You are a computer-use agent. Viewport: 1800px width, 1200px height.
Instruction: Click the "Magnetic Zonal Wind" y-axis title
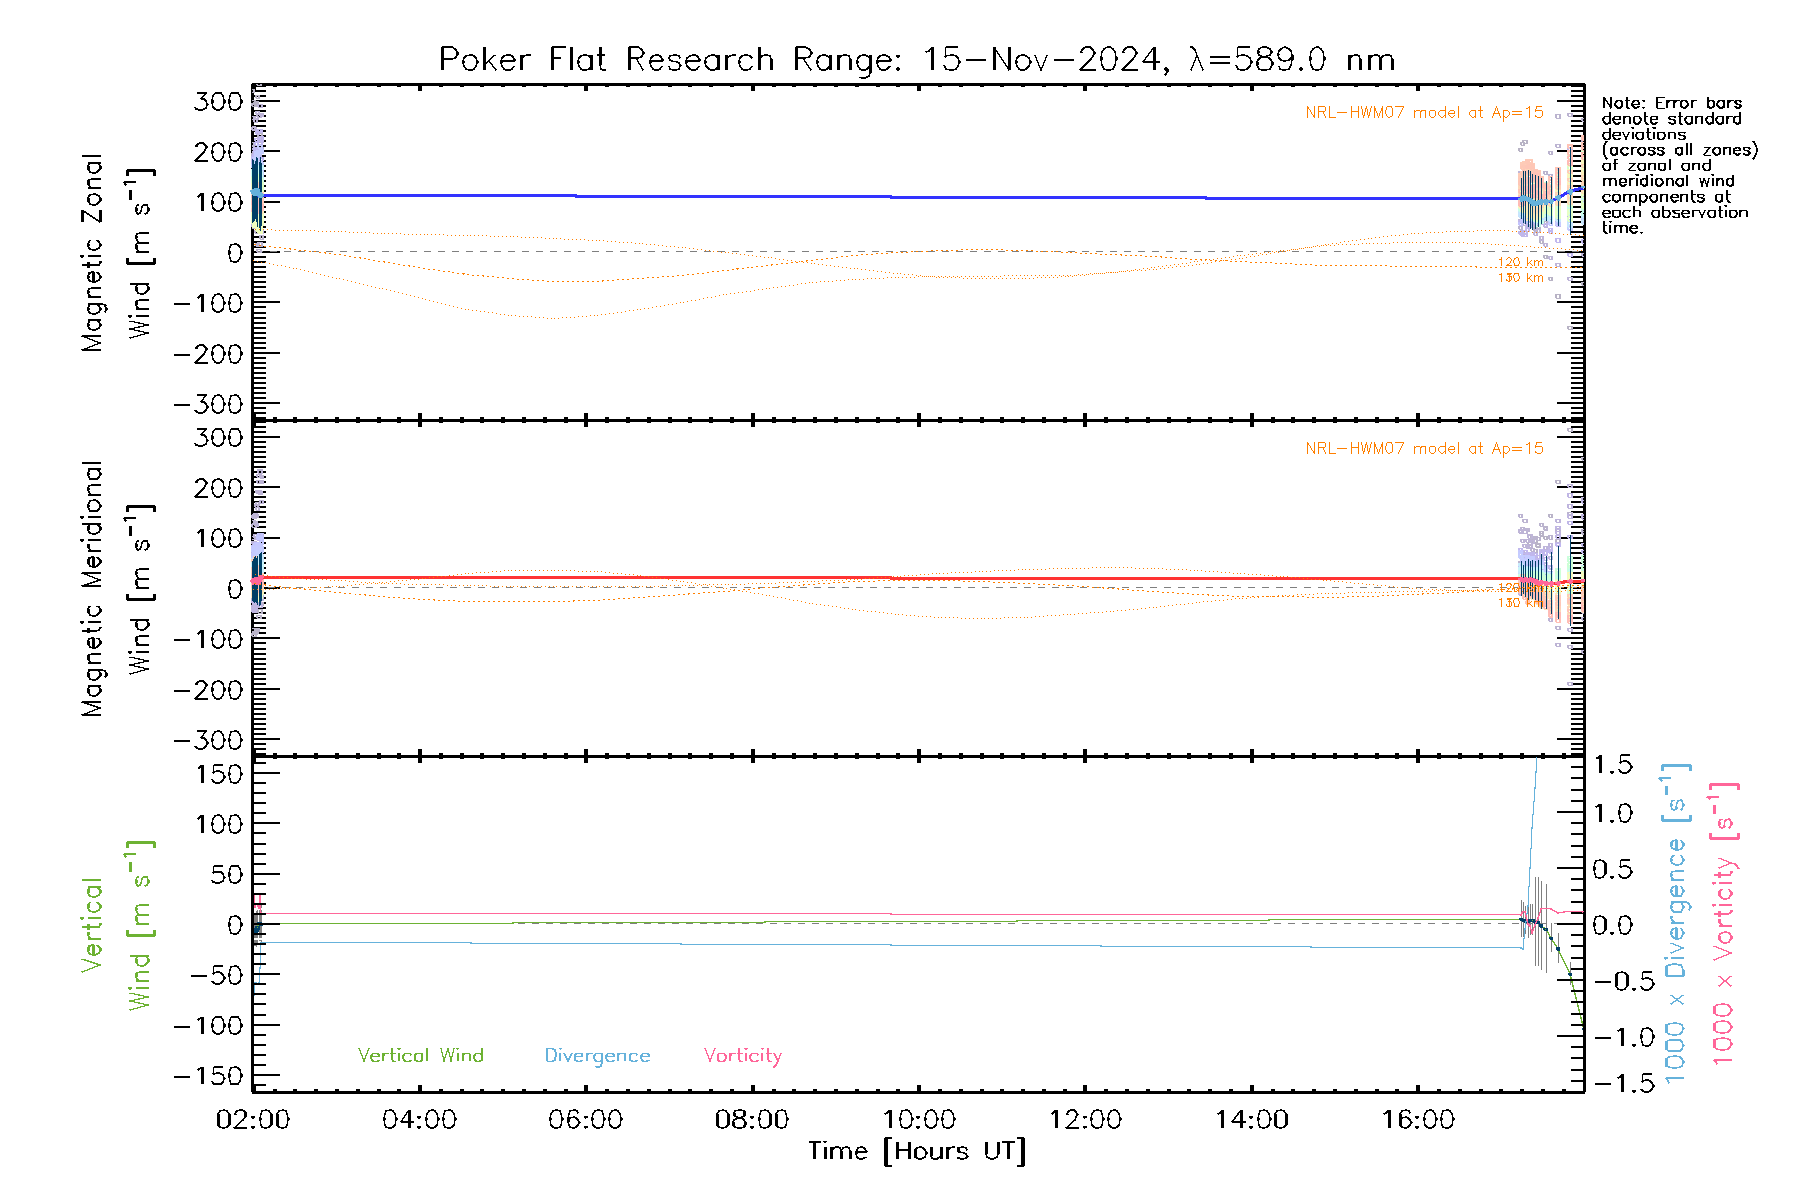[115, 252]
